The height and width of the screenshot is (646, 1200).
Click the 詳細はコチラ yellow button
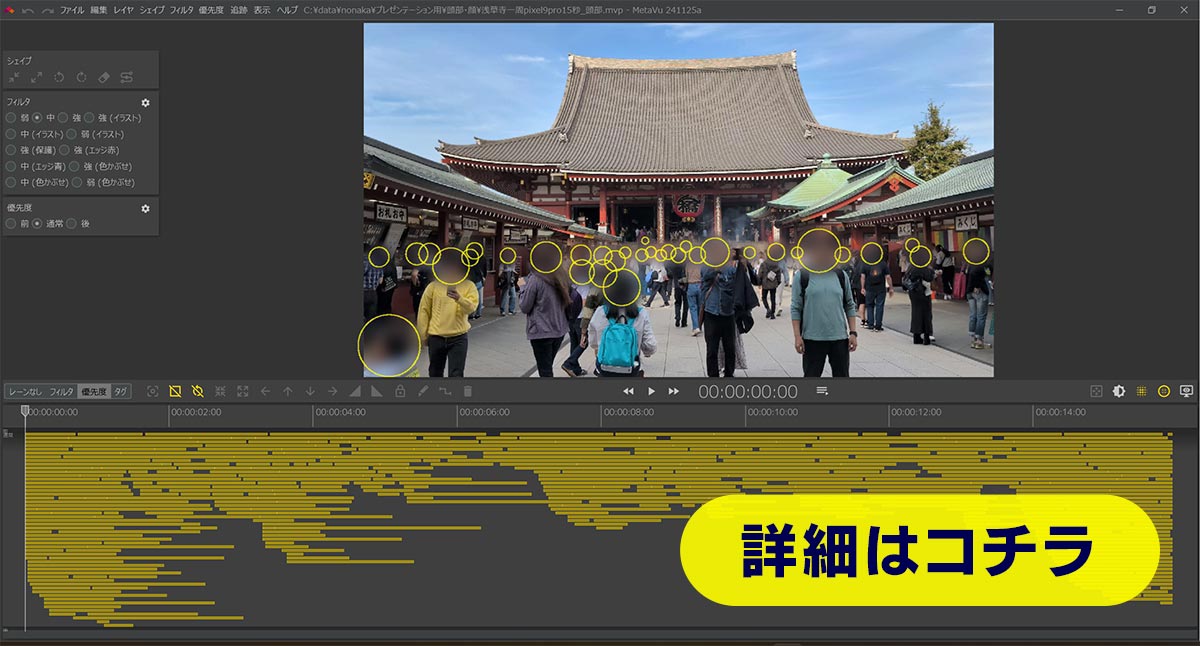[919, 550]
